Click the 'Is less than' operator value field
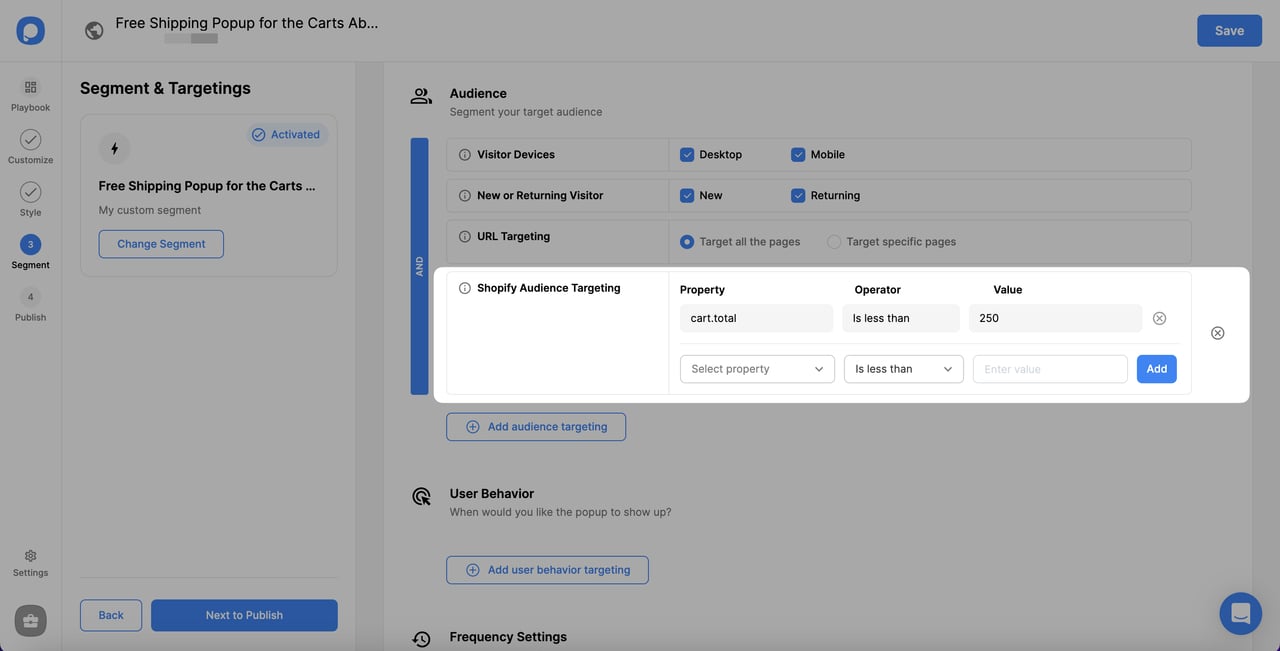1280x651 pixels. 901,318
